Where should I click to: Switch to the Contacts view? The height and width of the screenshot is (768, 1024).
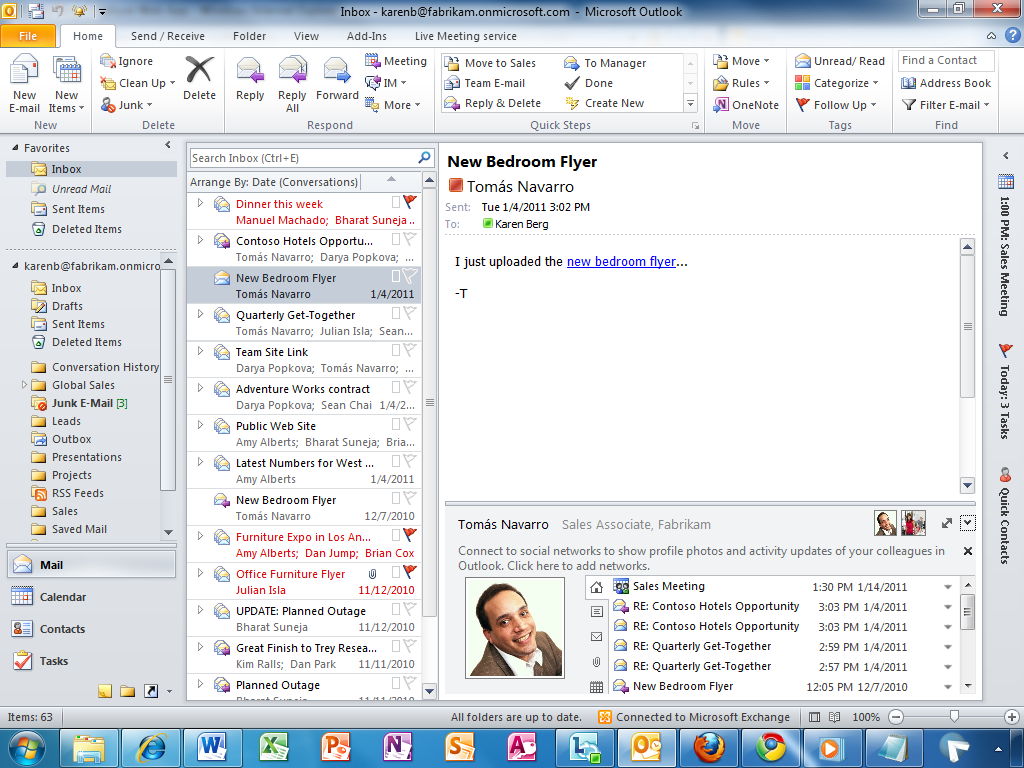(91, 629)
